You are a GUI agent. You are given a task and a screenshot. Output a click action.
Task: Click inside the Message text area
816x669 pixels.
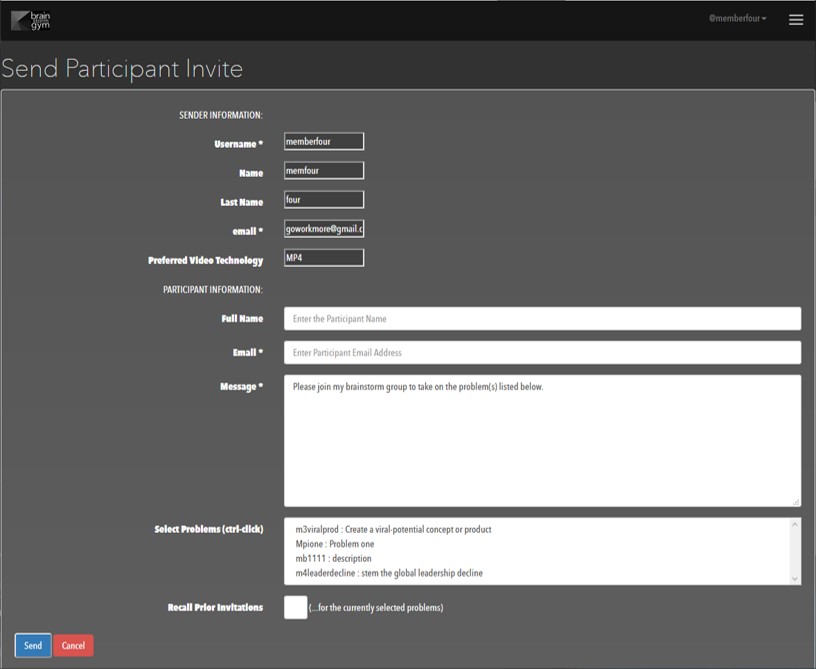(542, 441)
